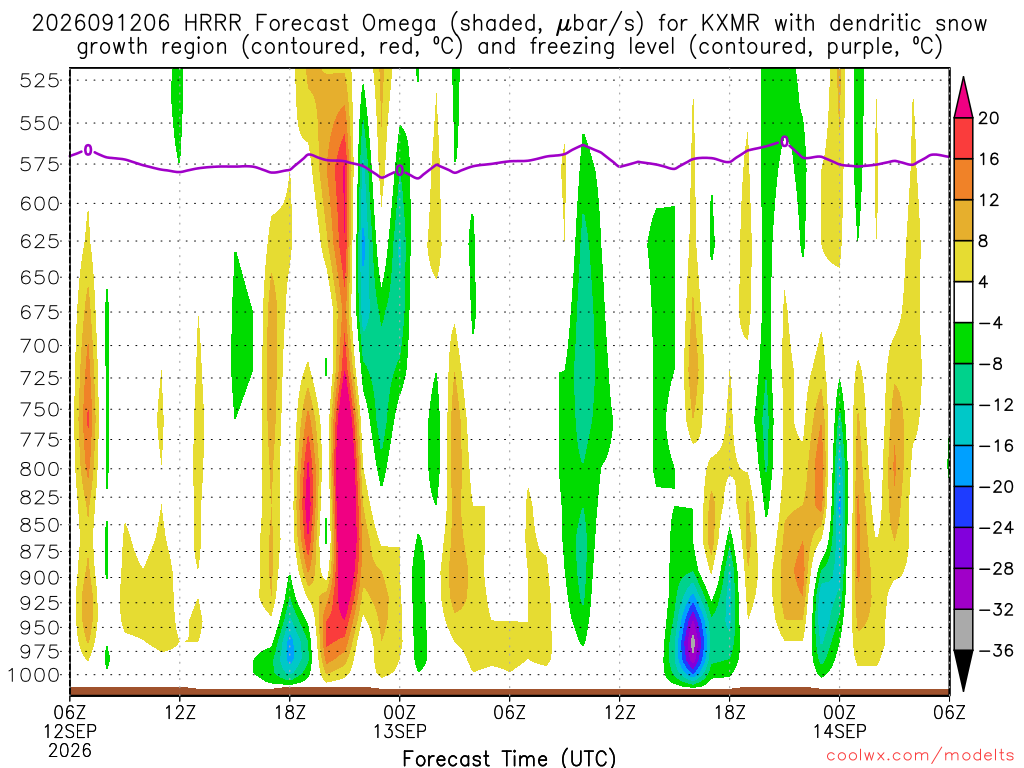Click the 00Z 14SEP time axis label
Image resolution: width=1024 pixels, height=768 pixels.
click(x=839, y=722)
